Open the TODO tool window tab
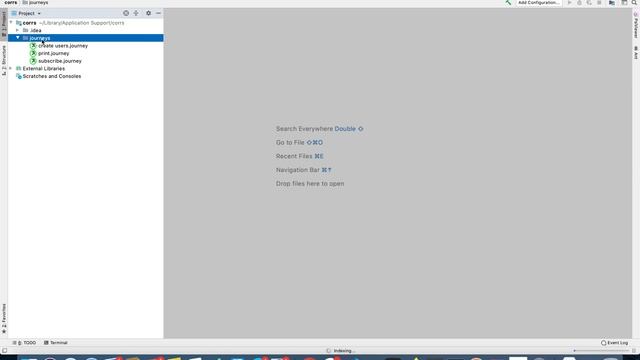Screen dimensions: 640x360 [x=24, y=342]
